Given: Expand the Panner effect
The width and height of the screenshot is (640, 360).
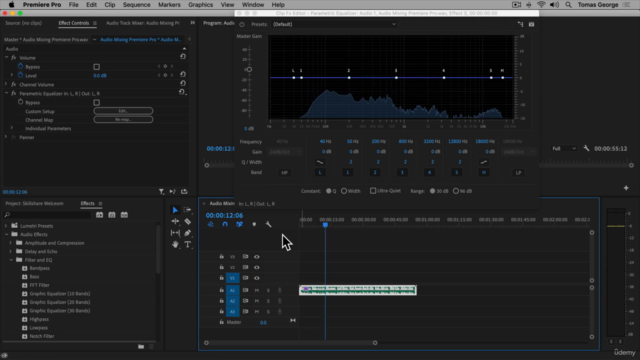Looking at the screenshot, I should [x=6, y=137].
